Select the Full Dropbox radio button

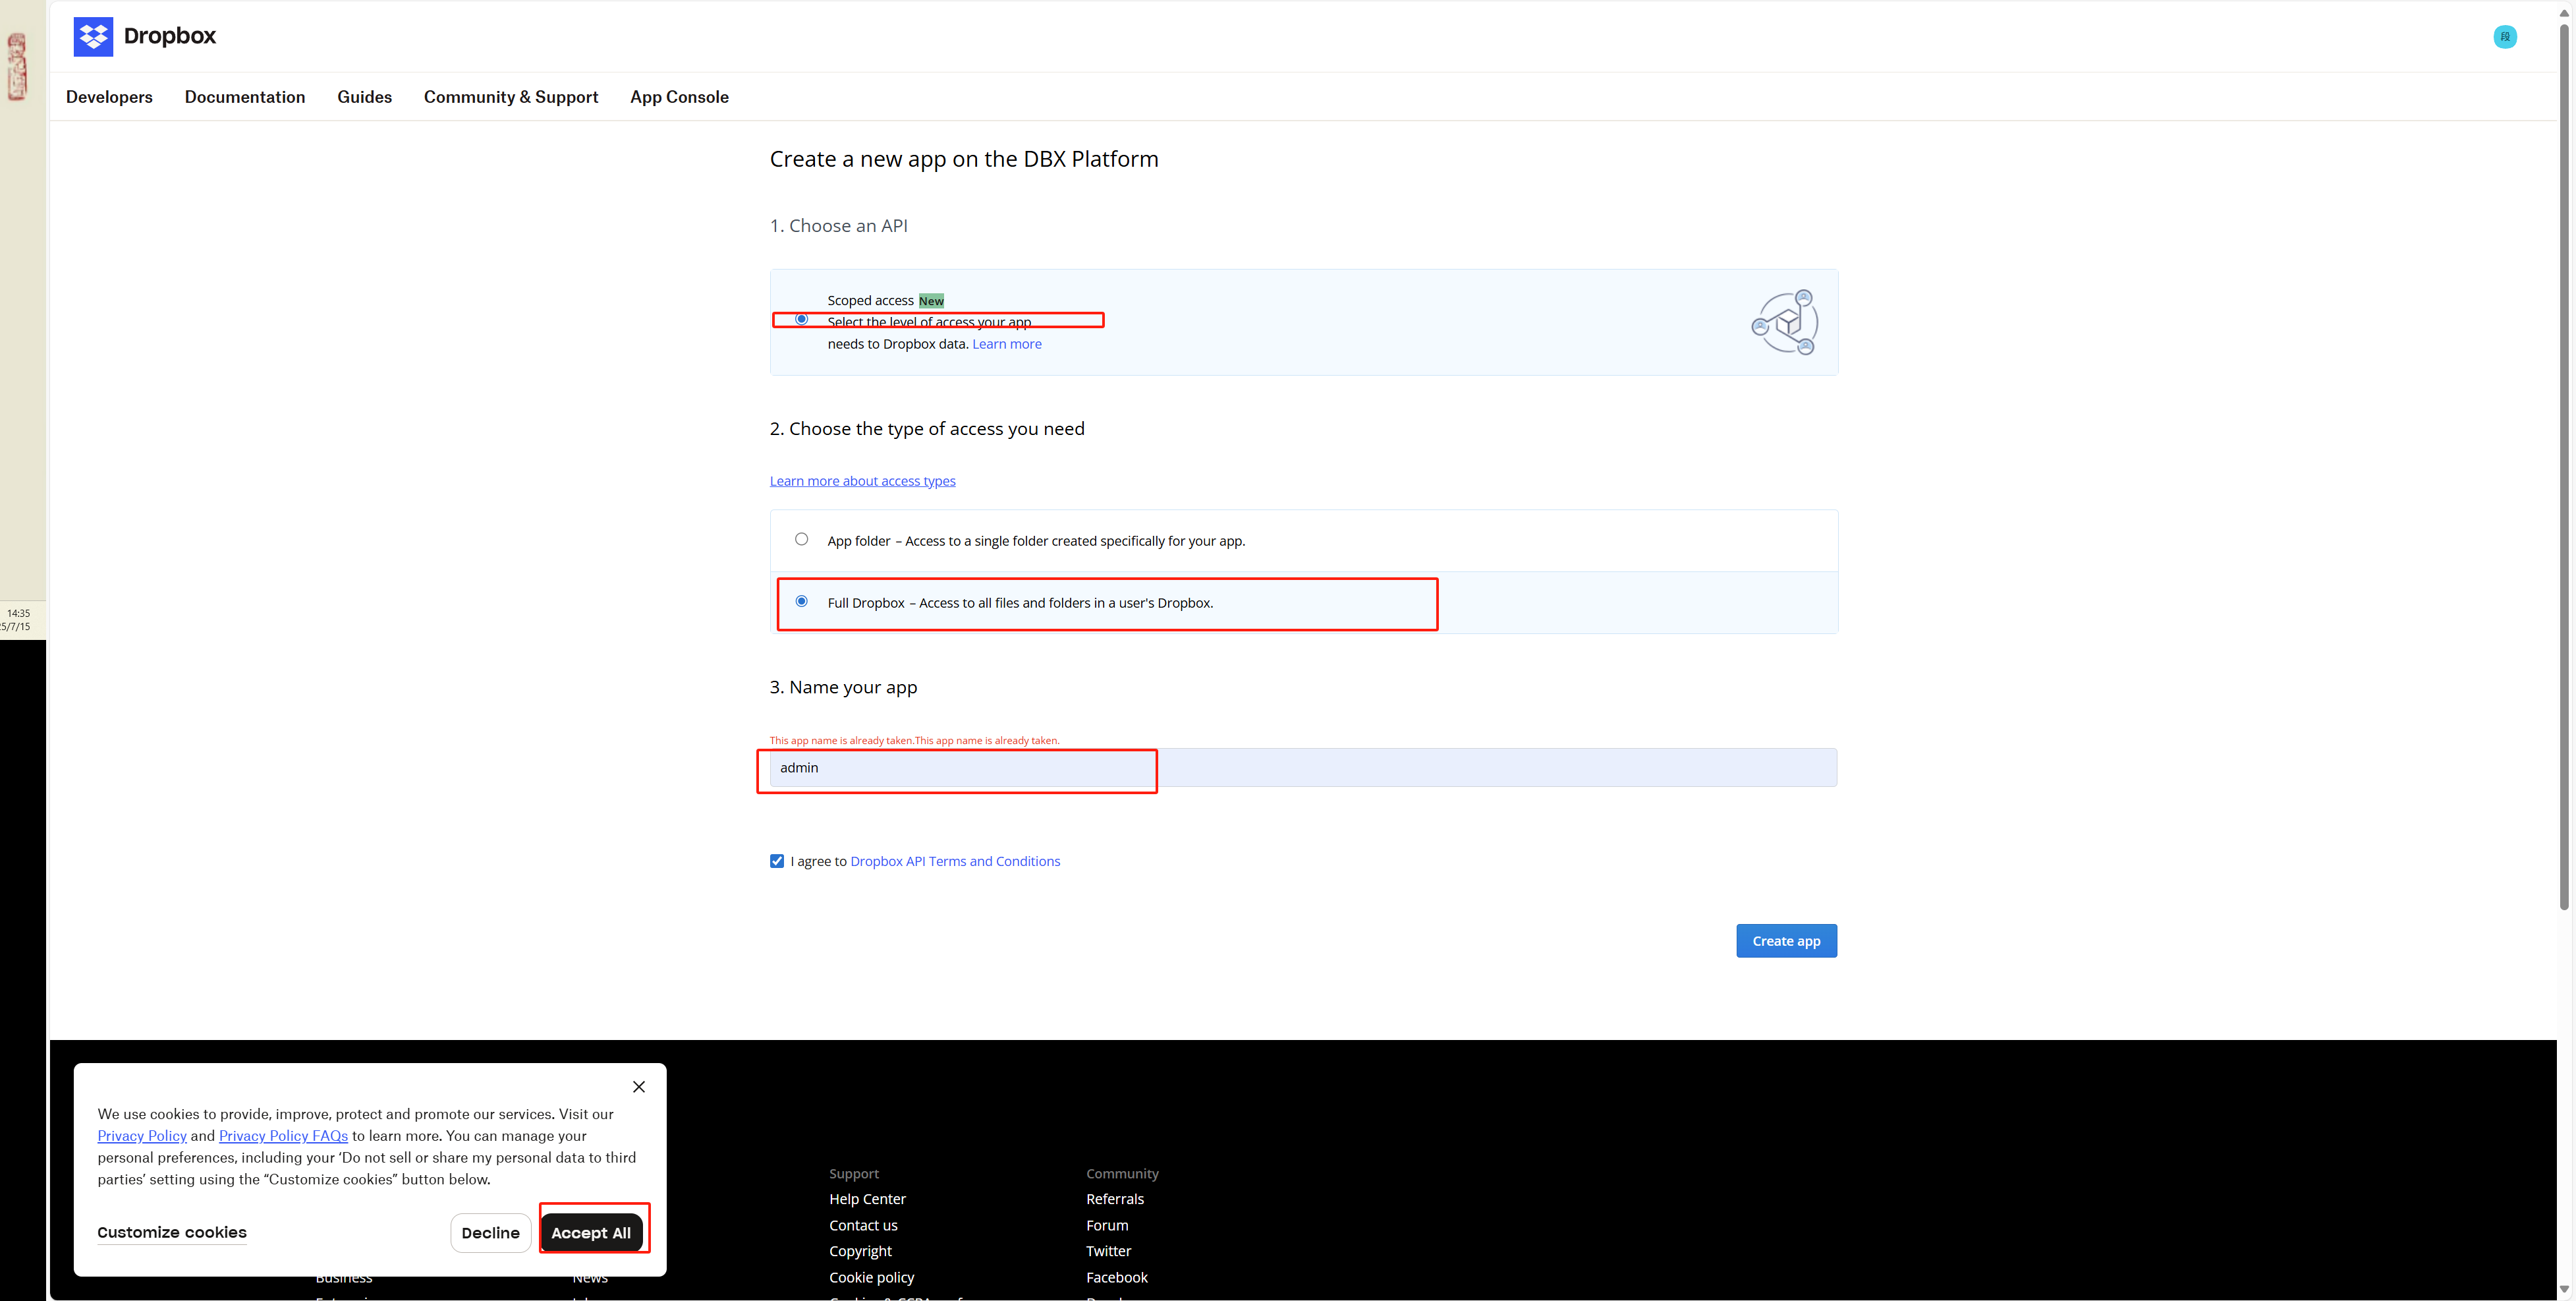coord(801,601)
